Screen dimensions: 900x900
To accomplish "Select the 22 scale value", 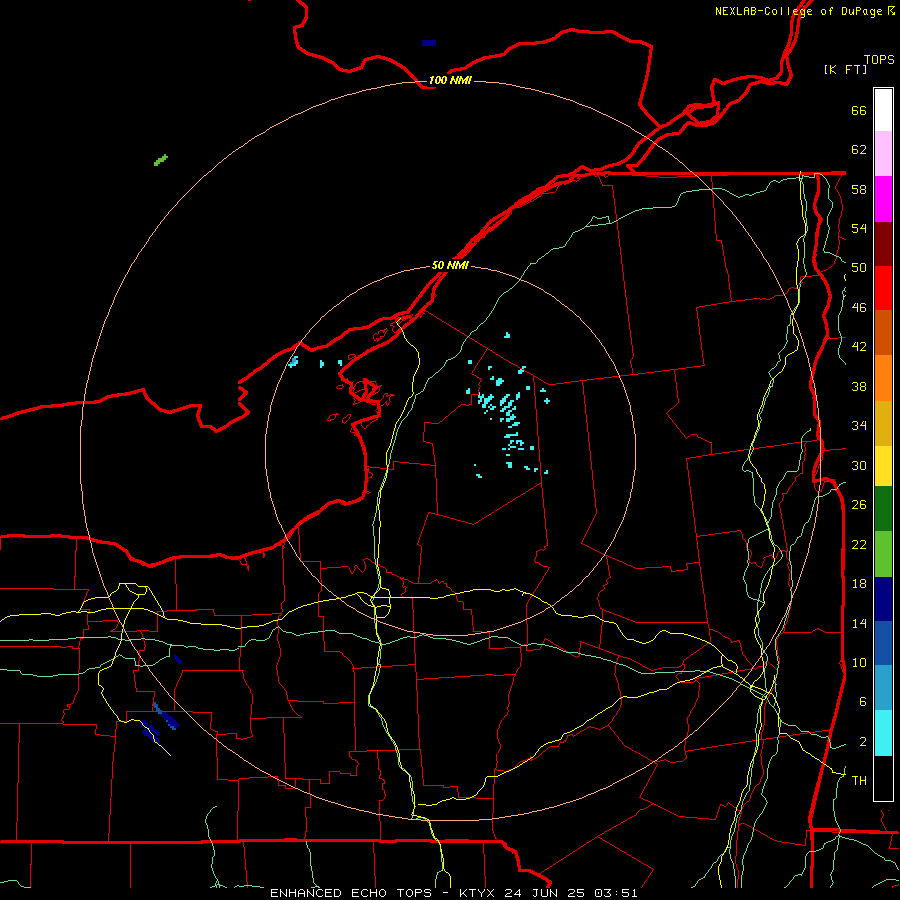I will [x=859, y=544].
